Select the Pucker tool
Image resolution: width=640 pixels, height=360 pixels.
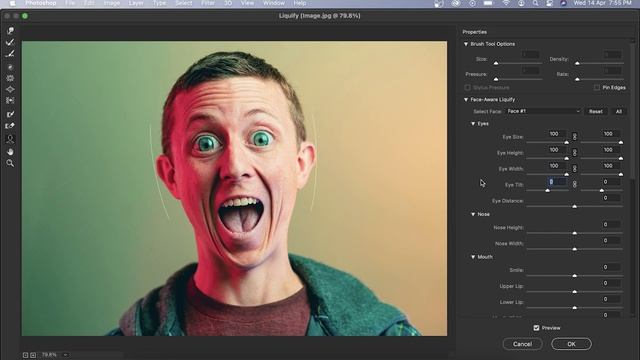click(x=10, y=78)
